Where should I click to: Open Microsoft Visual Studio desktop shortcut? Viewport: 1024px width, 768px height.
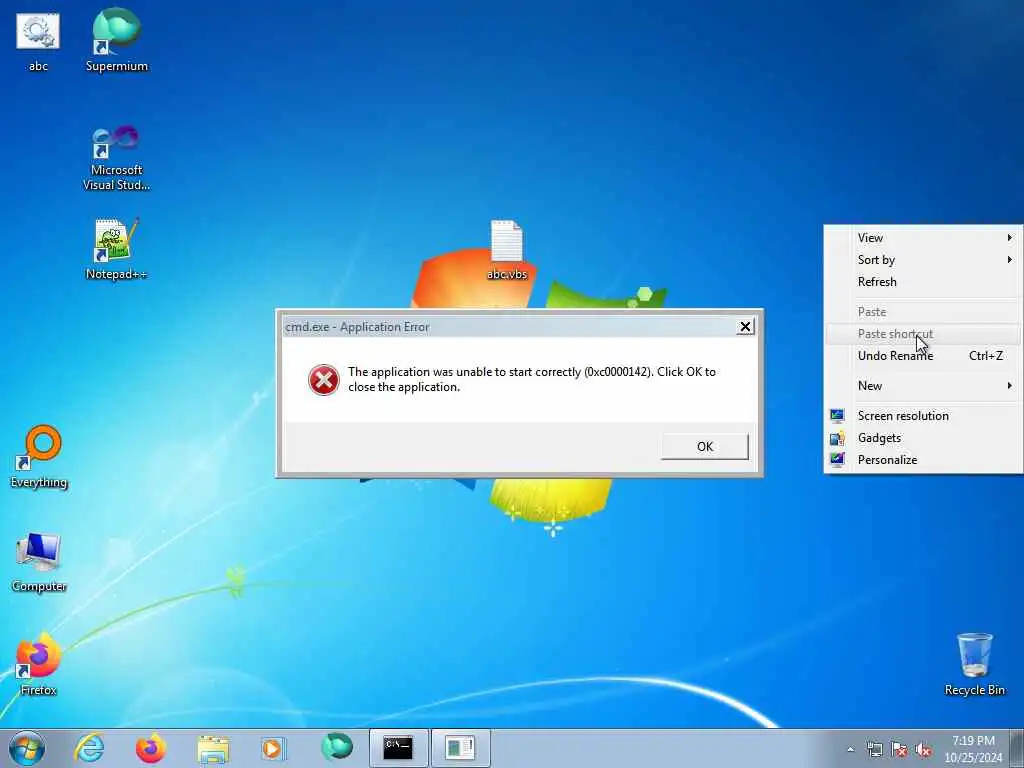116,158
